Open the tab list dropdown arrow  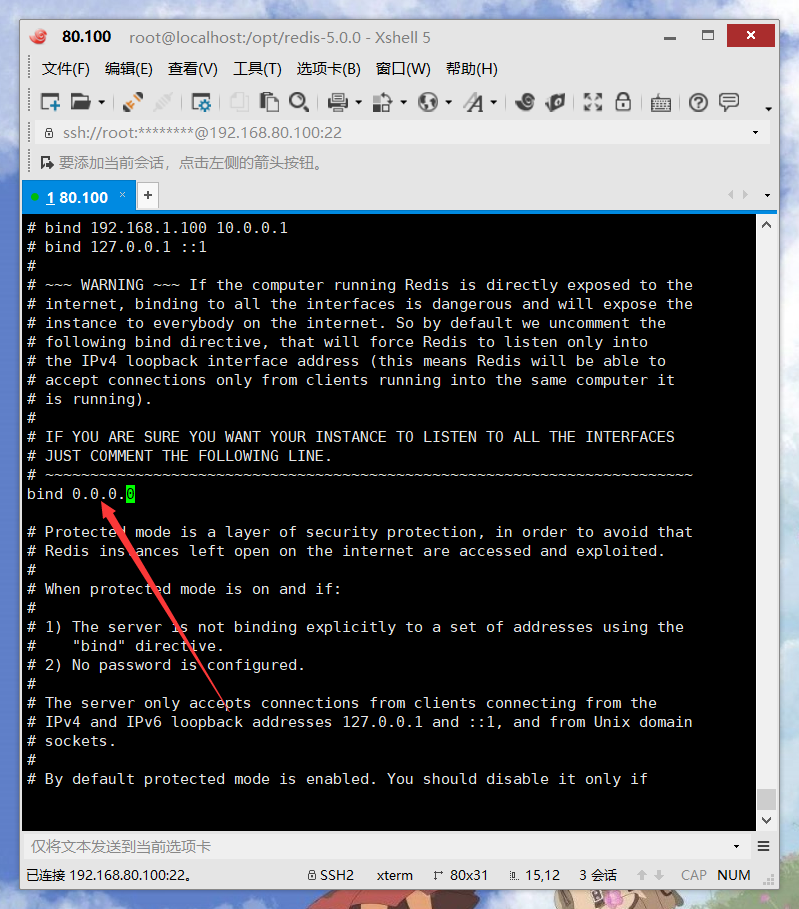click(x=767, y=196)
